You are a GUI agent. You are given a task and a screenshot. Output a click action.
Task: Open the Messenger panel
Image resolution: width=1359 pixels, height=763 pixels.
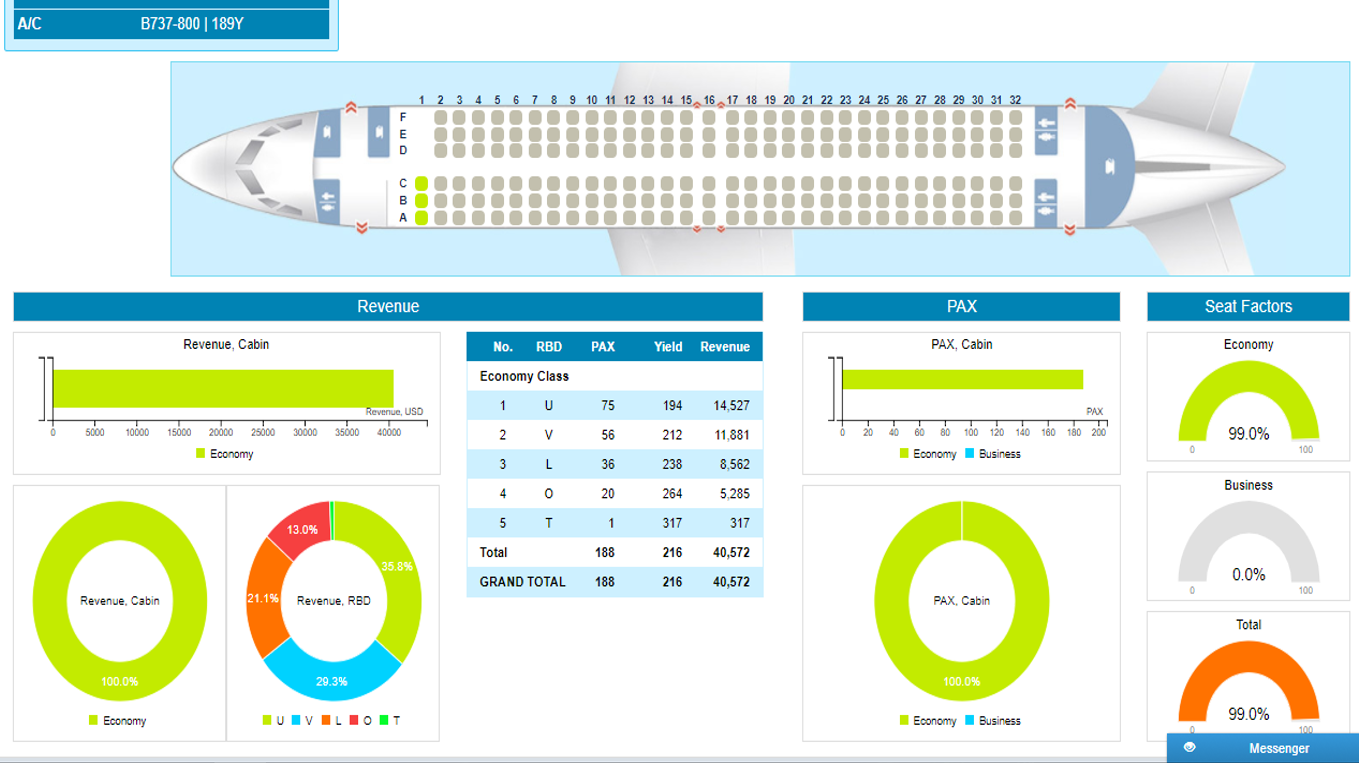pyautogui.click(x=1281, y=747)
